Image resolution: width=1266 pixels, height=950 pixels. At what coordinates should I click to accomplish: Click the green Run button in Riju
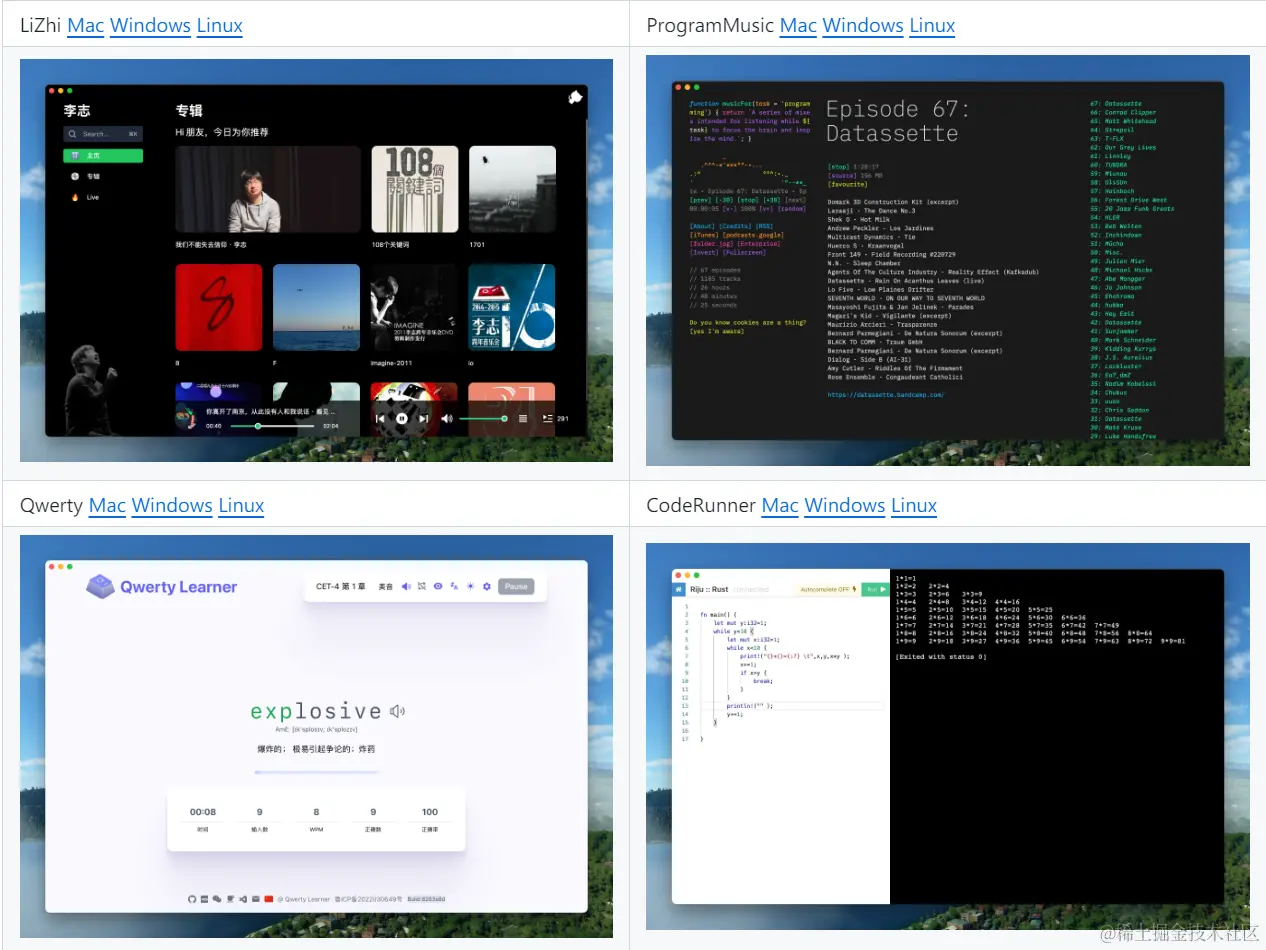(875, 590)
